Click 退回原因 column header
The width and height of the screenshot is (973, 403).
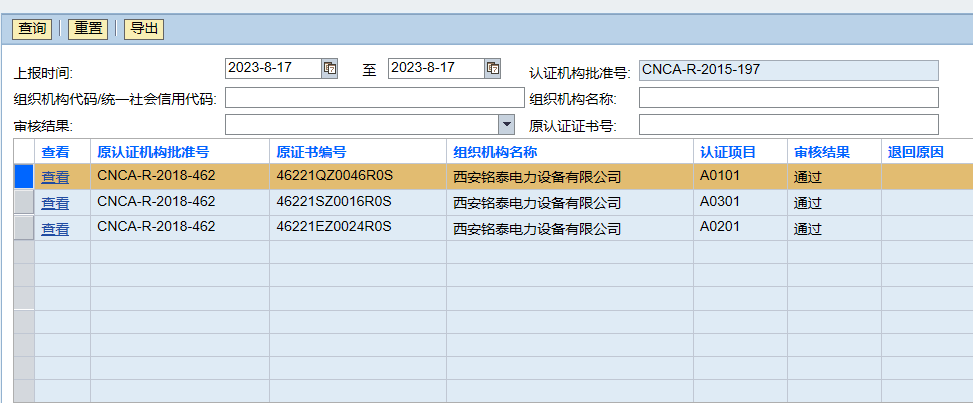[x=927, y=152]
